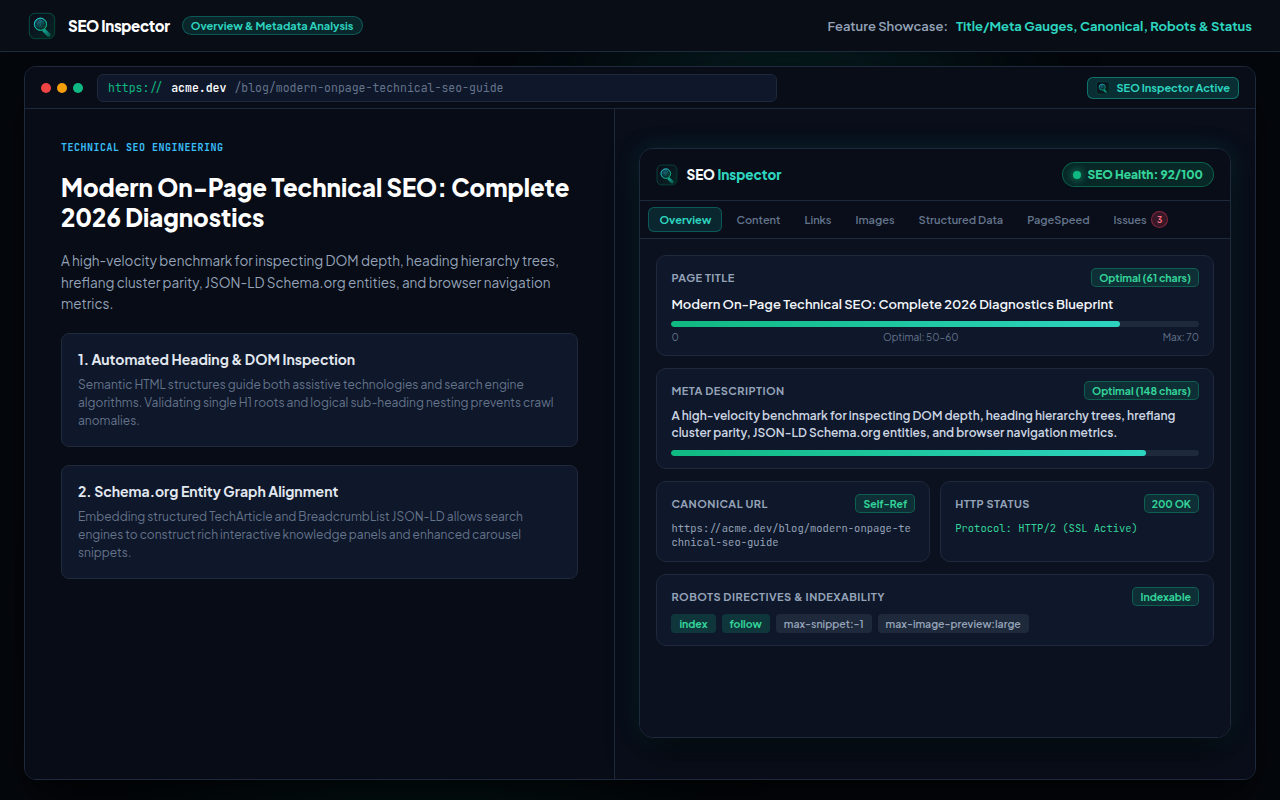
Task: Click the article intro paragraph under the heading
Action: 310,282
